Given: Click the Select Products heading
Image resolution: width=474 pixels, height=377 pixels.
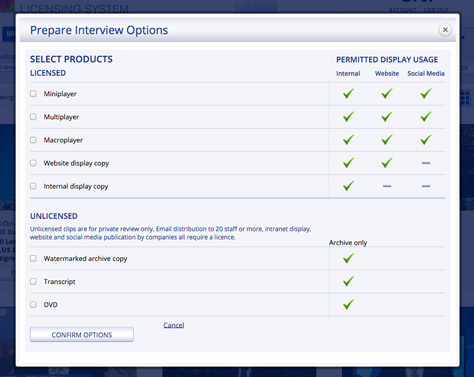Looking at the screenshot, I should [x=71, y=59].
